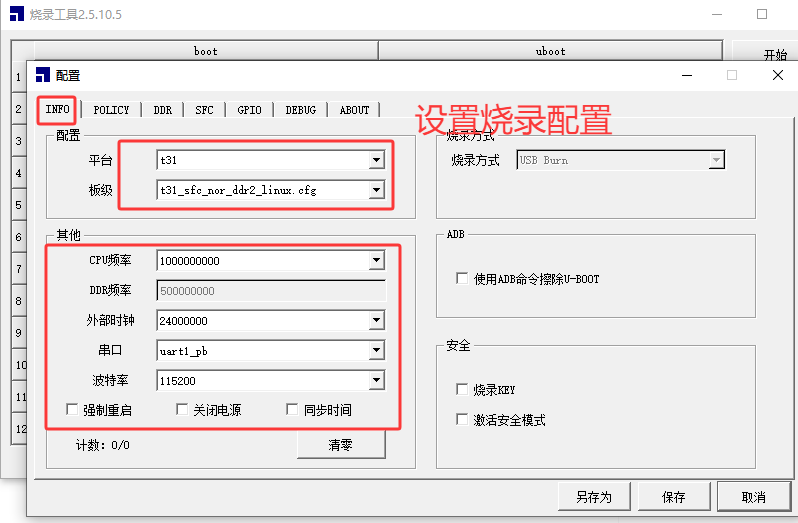Image resolution: width=798 pixels, height=523 pixels.
Task: Switch to the SFC tab
Action: point(204,110)
